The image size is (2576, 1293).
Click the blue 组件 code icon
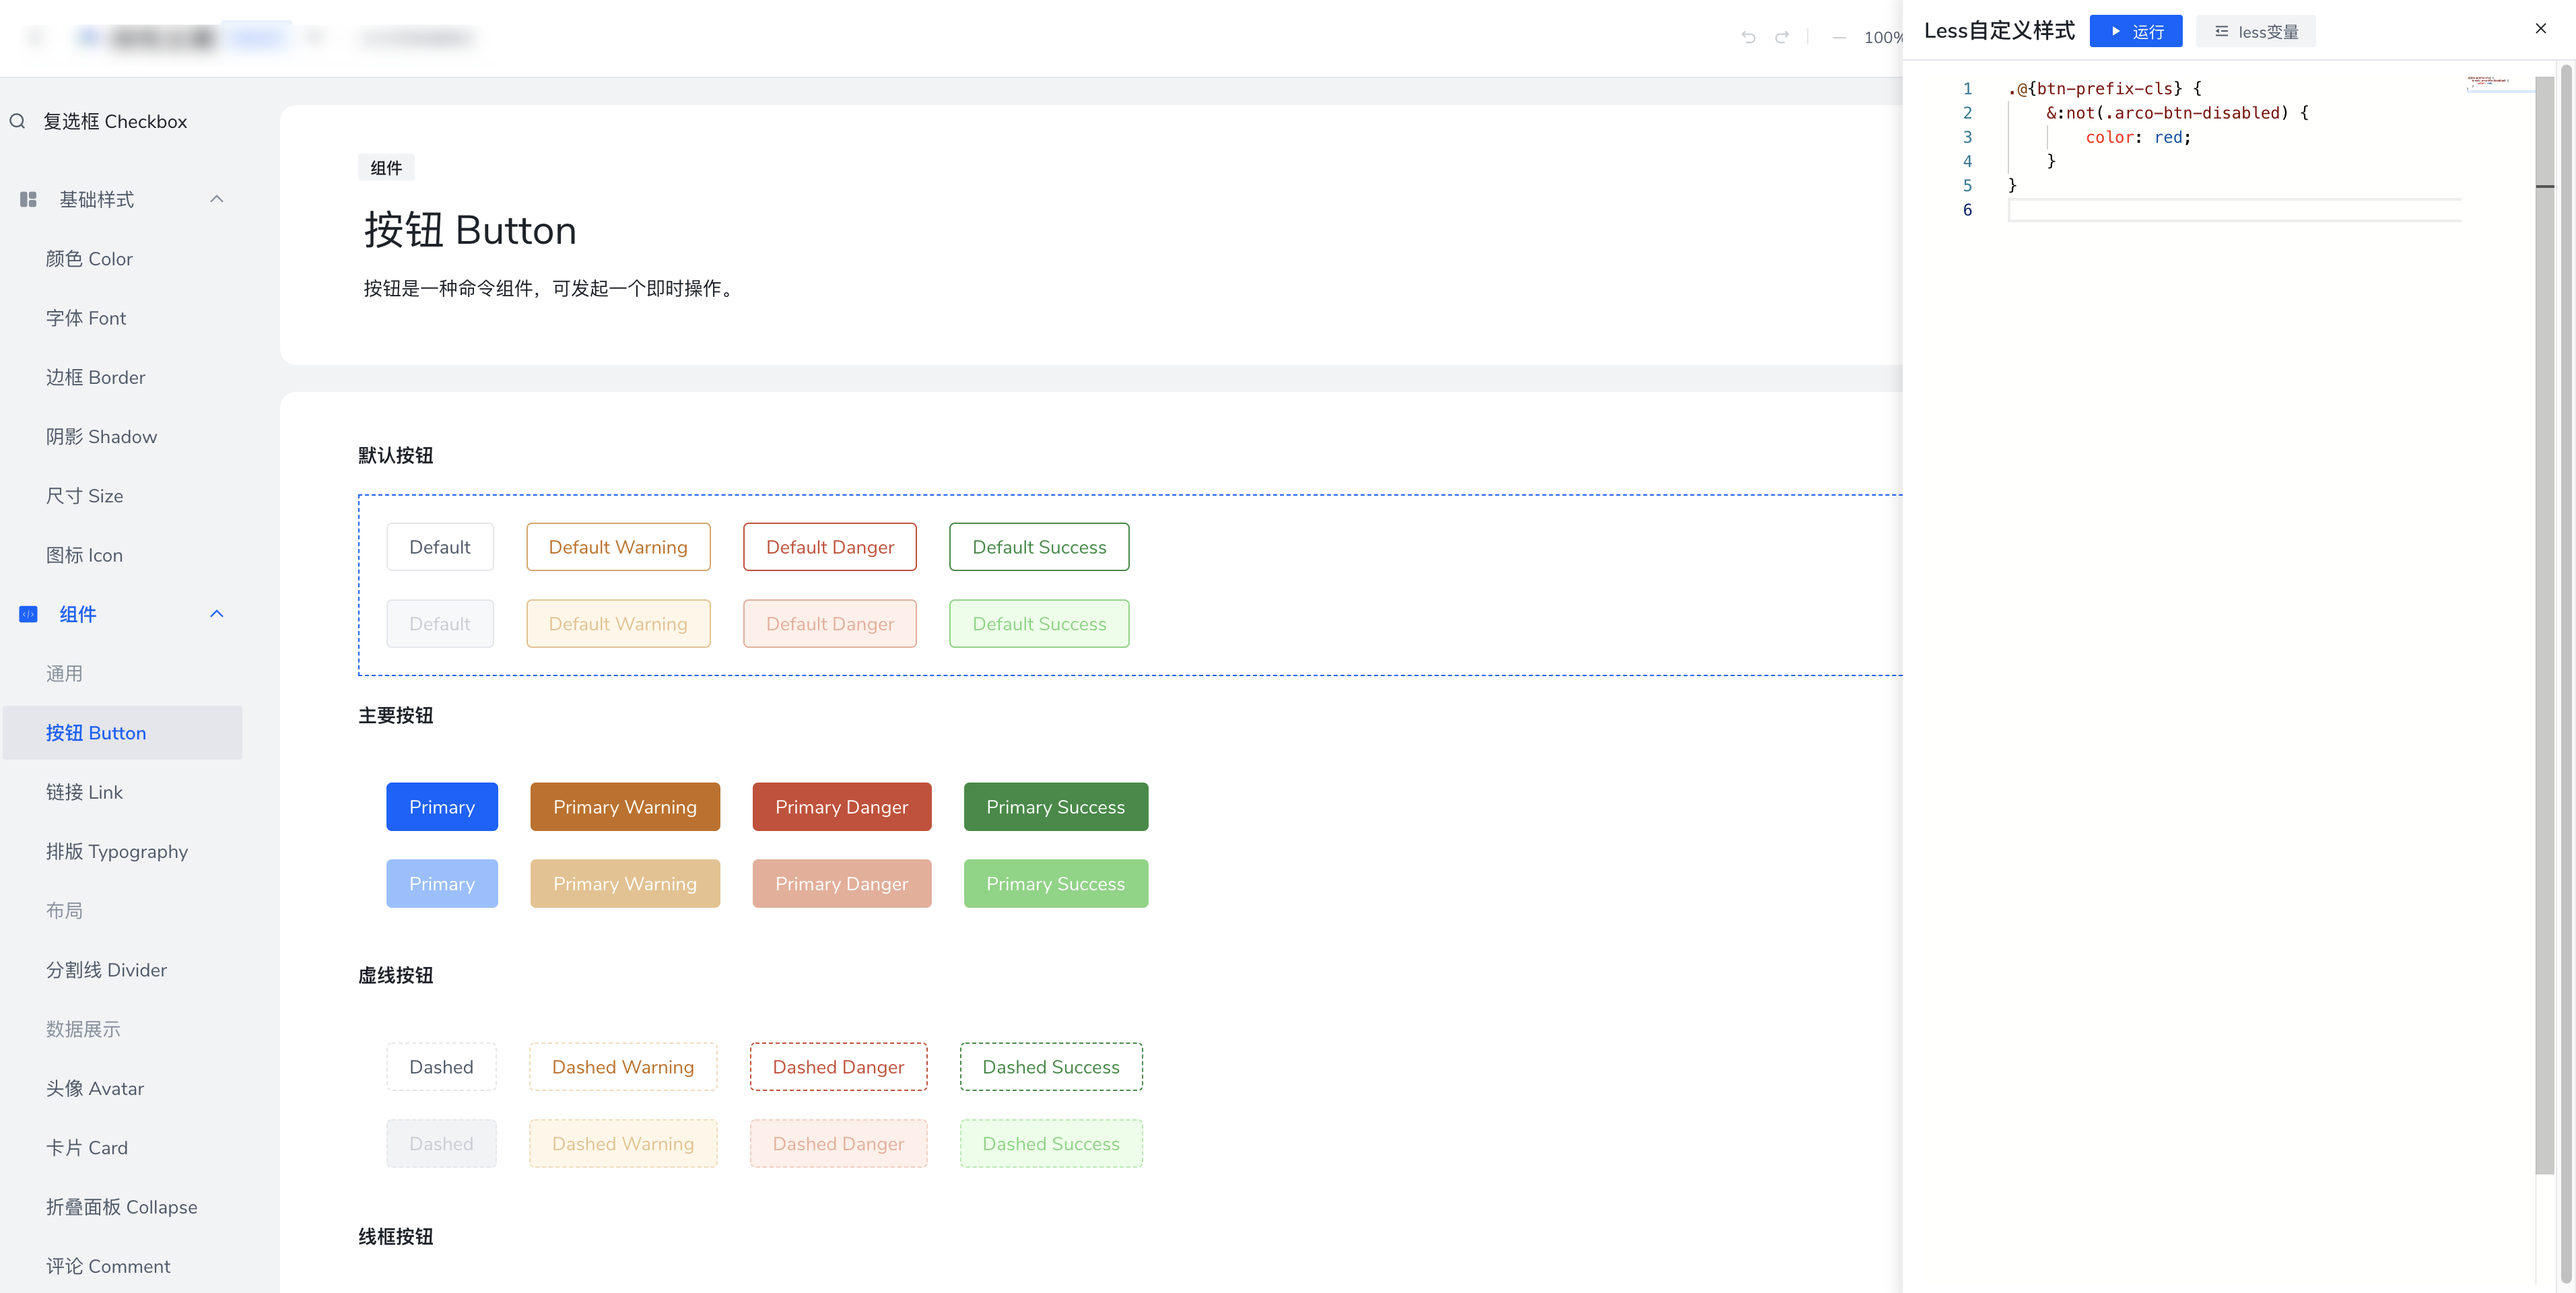pos(28,614)
